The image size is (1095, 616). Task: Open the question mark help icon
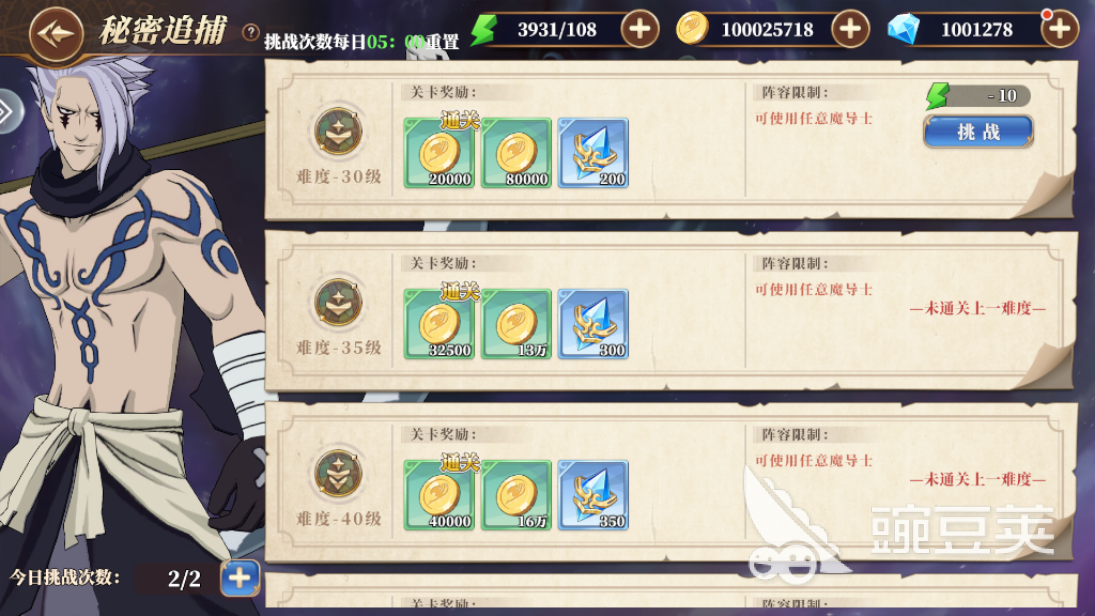pyautogui.click(x=251, y=32)
